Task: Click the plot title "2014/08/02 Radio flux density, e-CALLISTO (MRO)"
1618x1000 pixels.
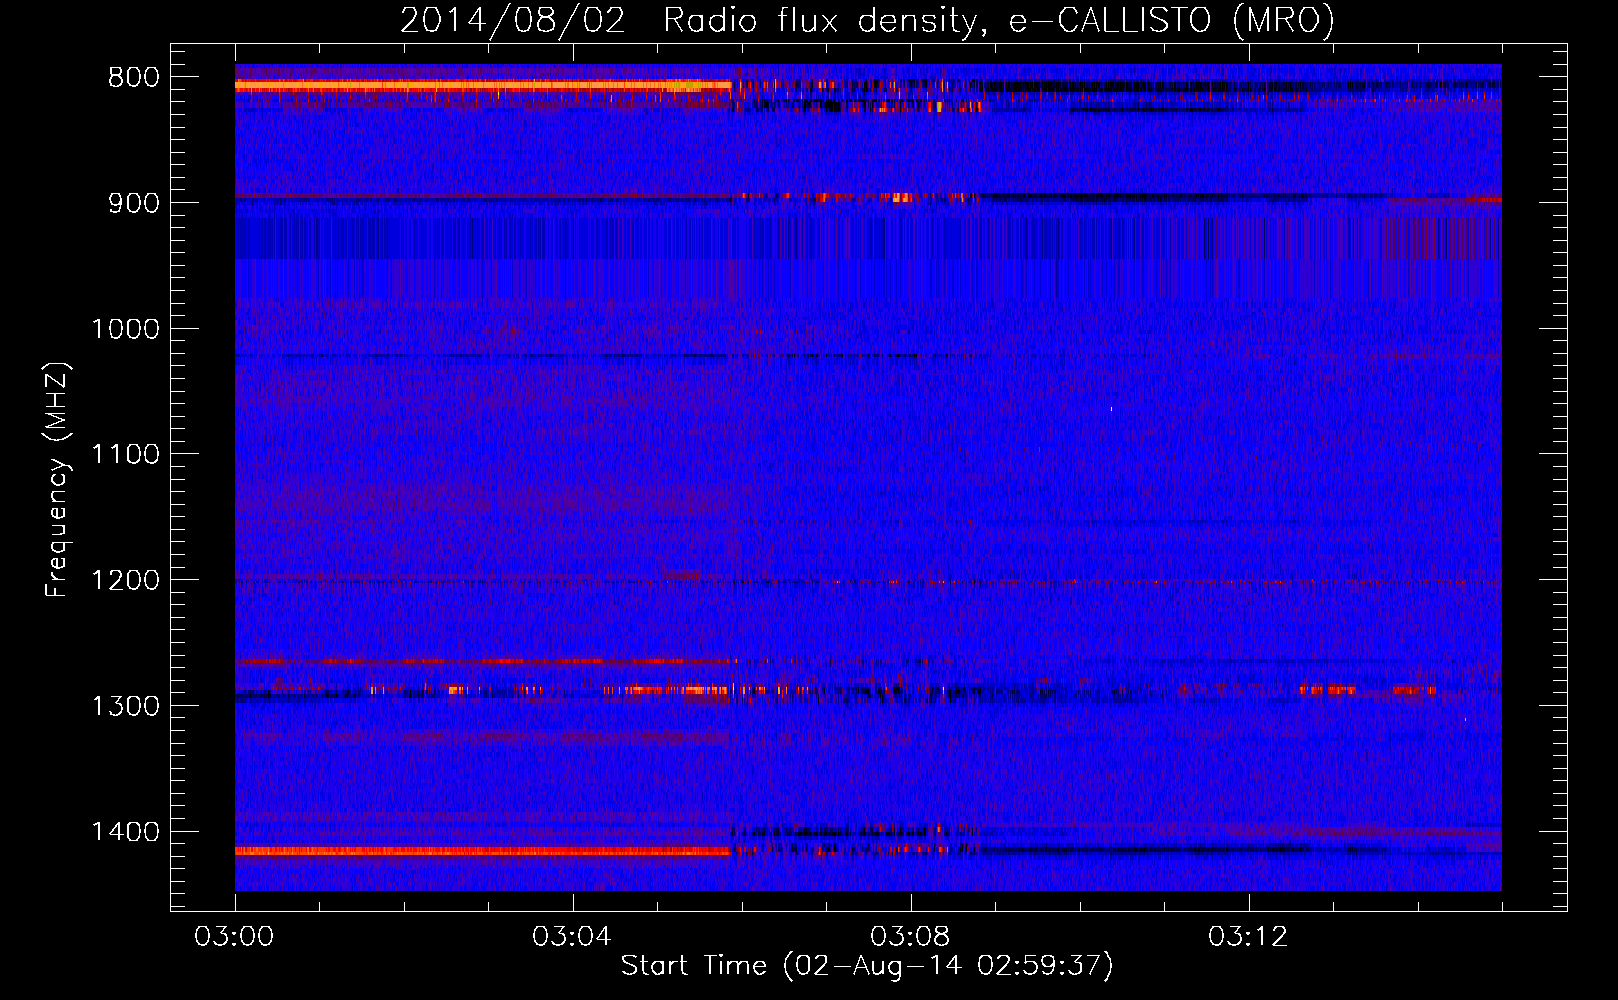Action: (867, 21)
